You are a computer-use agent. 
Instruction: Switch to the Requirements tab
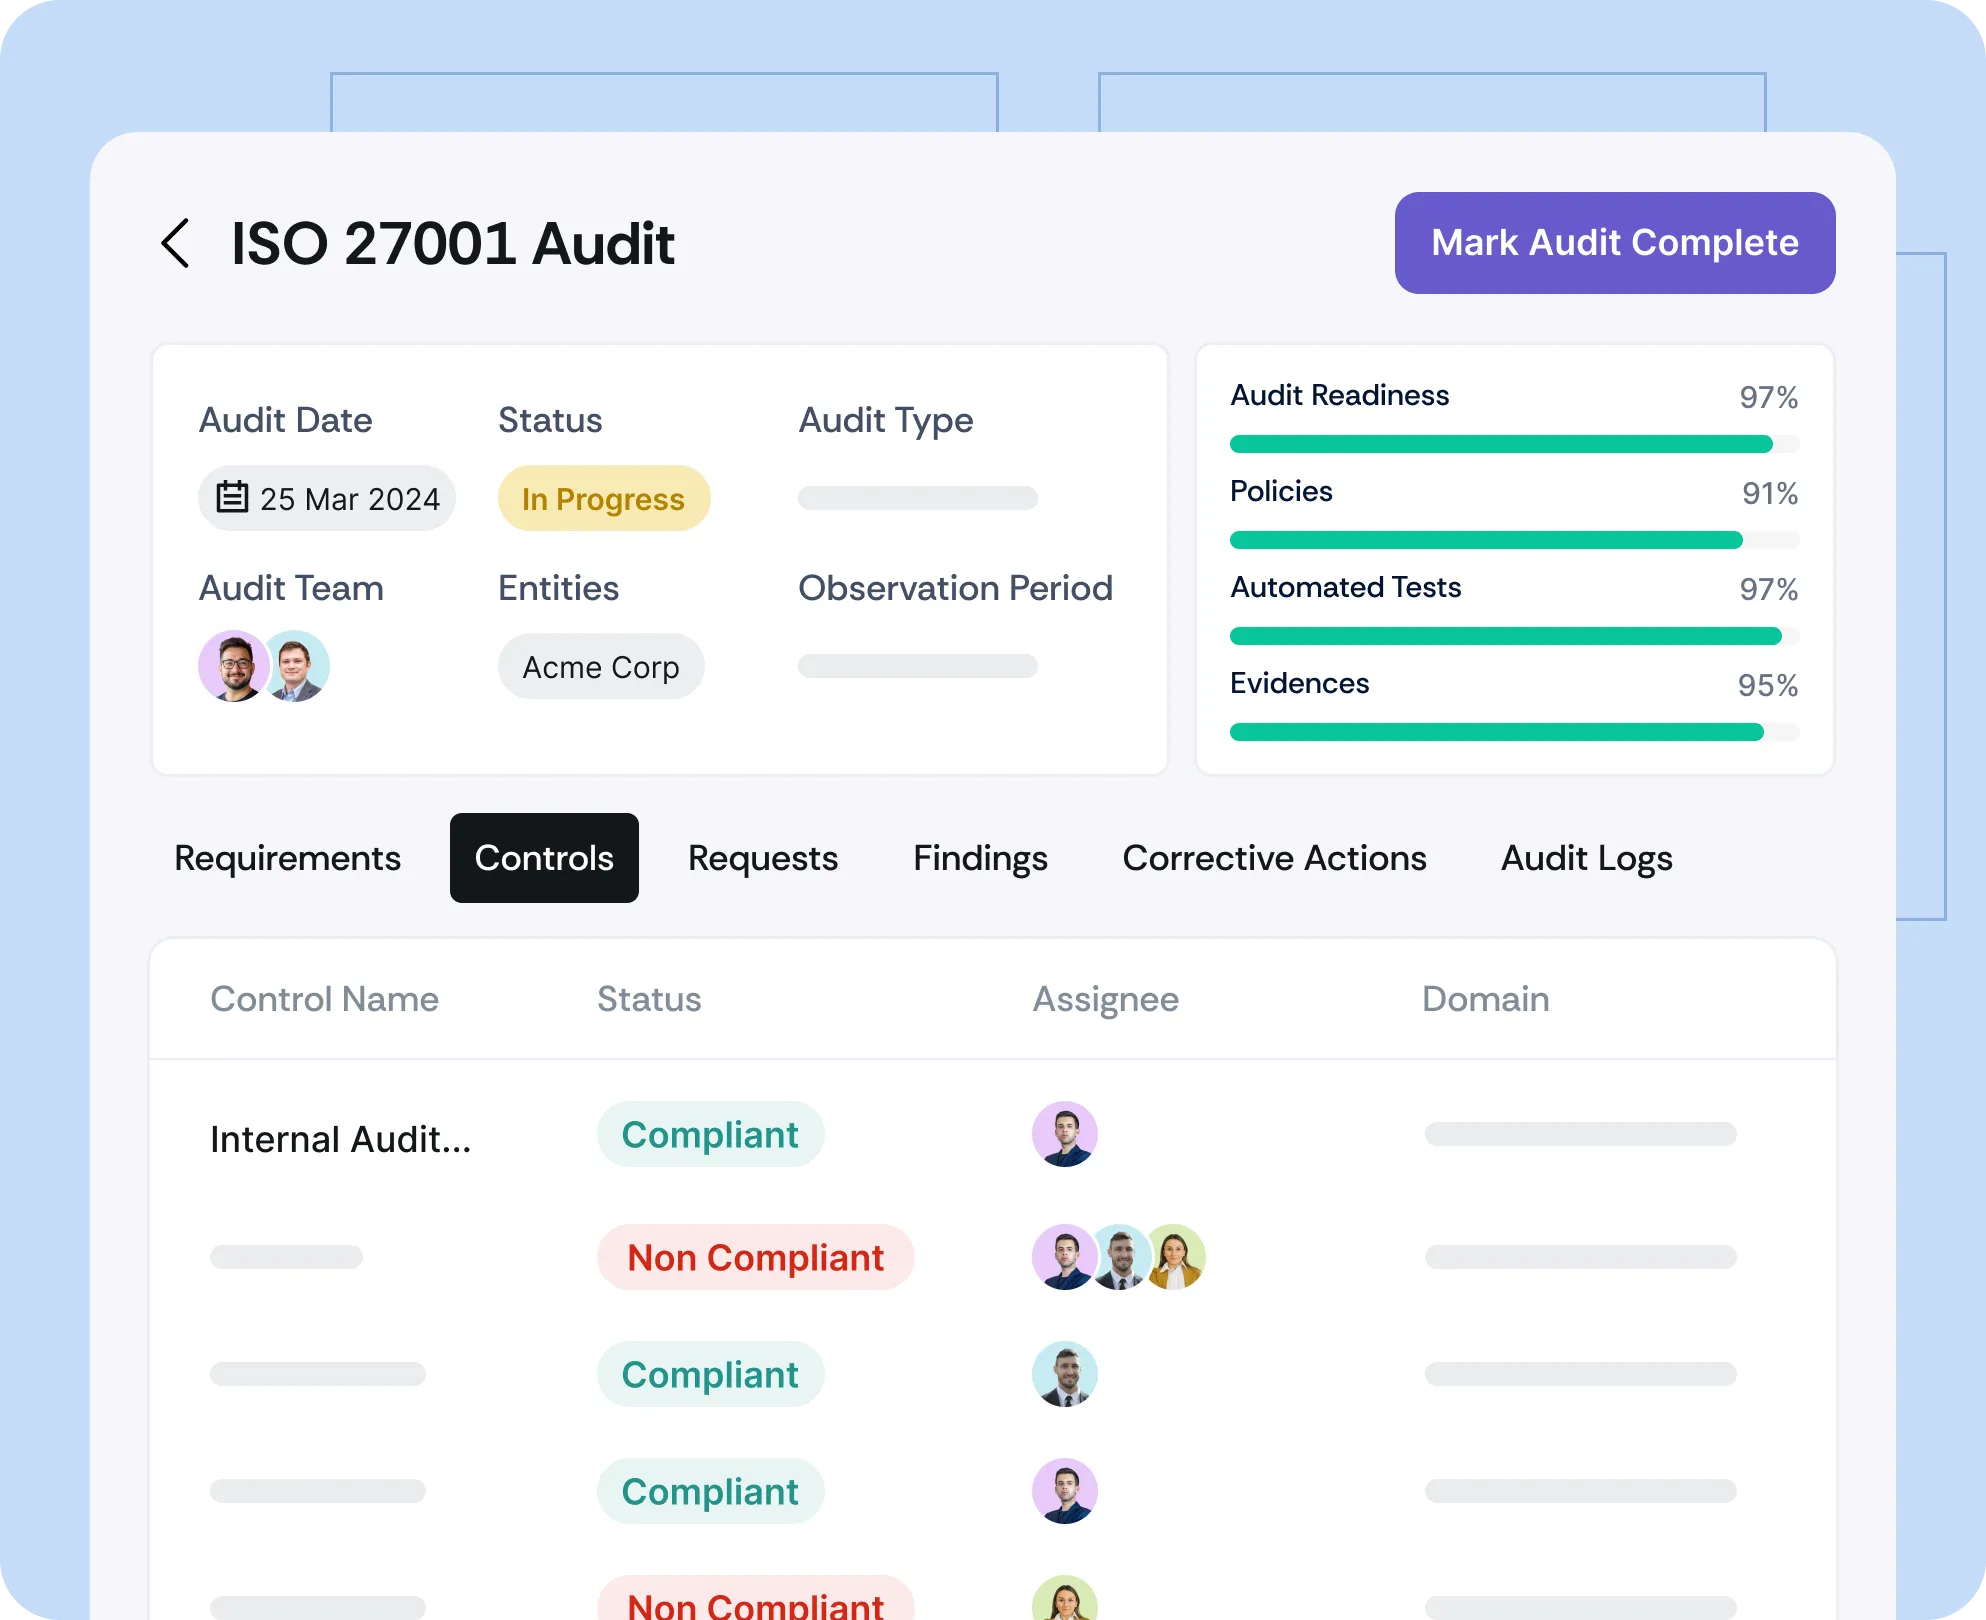tap(287, 858)
